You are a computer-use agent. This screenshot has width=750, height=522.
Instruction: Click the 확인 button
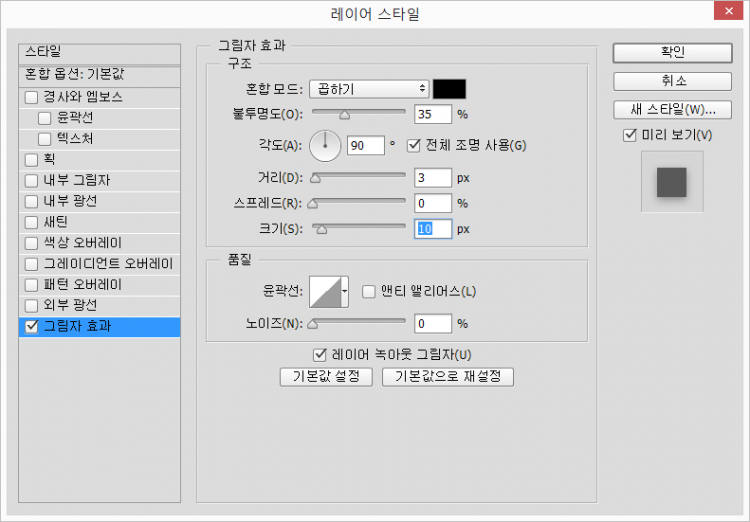tap(671, 52)
